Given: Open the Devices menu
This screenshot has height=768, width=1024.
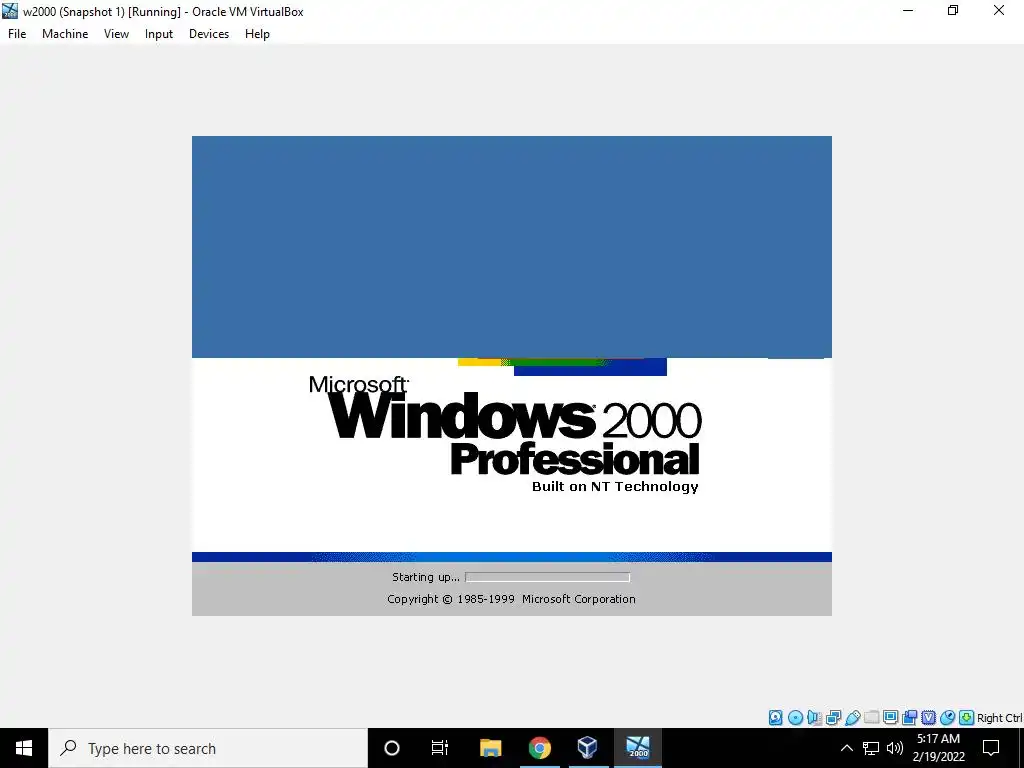Looking at the screenshot, I should click(209, 34).
